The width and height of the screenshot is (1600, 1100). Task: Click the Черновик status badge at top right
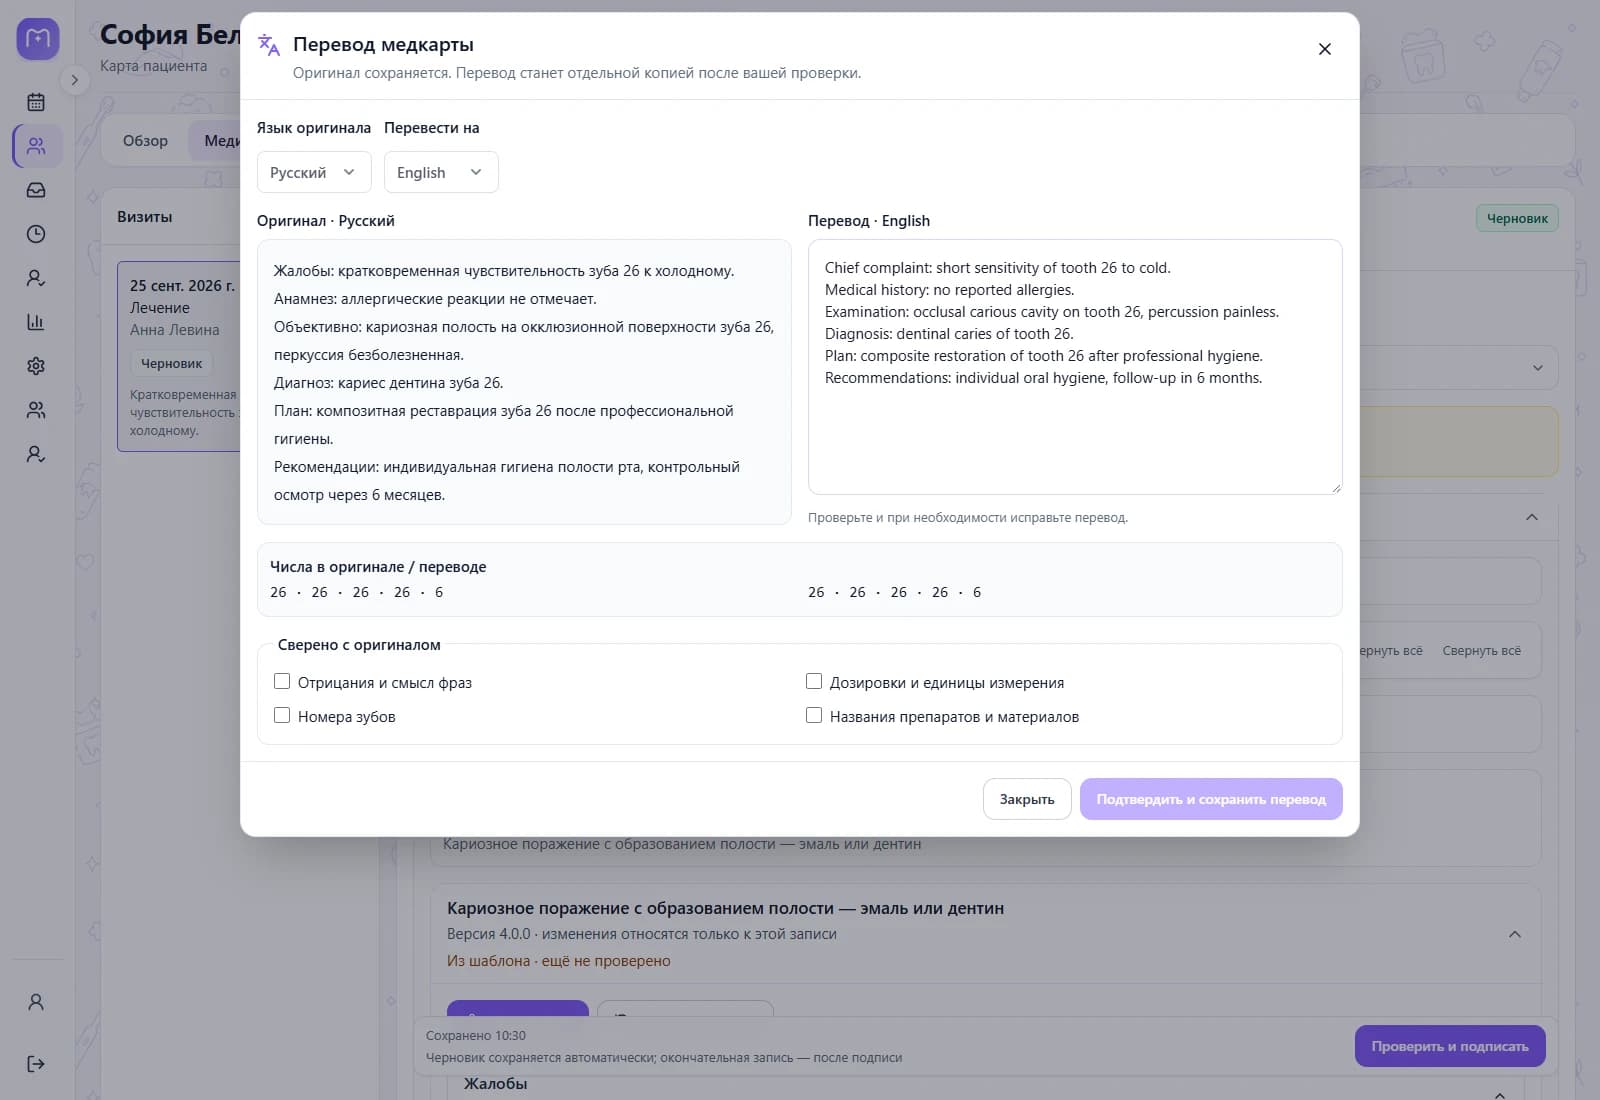click(1517, 218)
